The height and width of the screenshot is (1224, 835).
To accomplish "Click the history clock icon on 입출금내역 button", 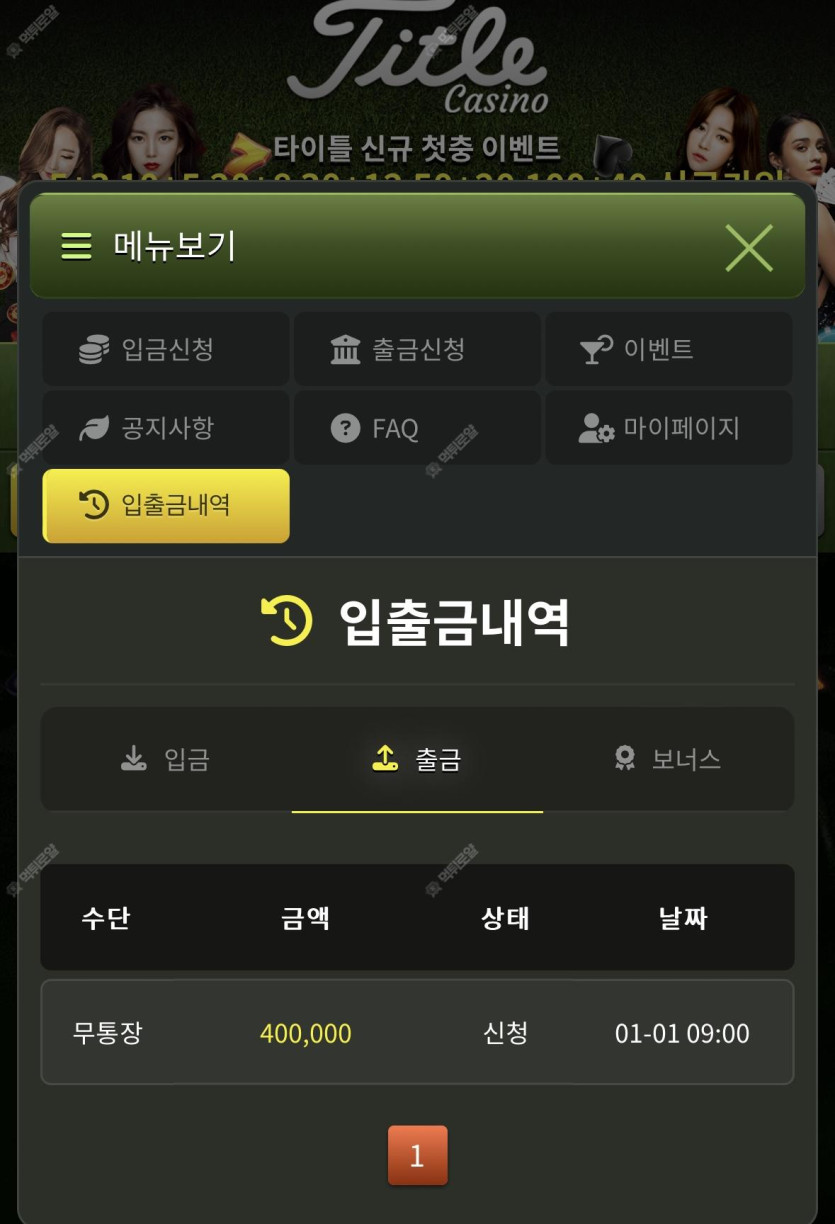I will [x=93, y=505].
